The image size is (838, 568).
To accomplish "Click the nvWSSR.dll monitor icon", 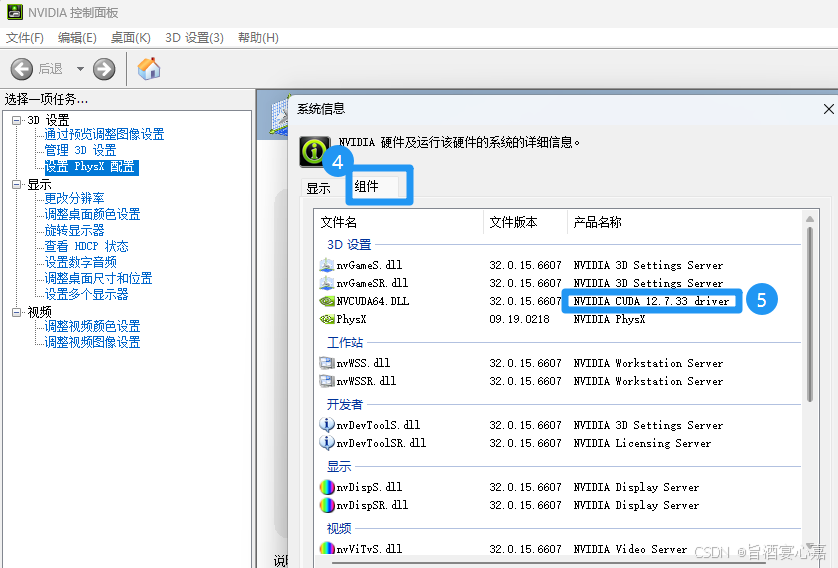I will coord(327,381).
